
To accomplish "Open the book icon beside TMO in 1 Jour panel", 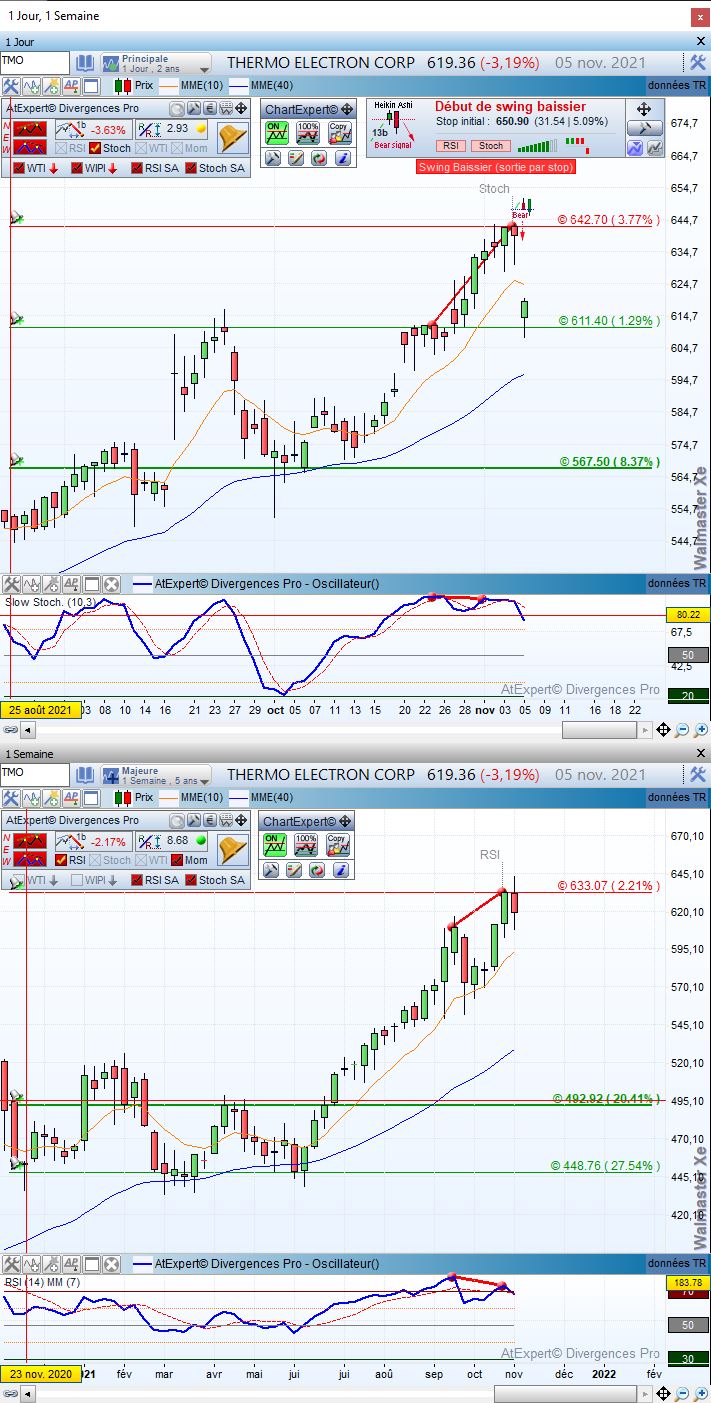I will click(x=85, y=62).
